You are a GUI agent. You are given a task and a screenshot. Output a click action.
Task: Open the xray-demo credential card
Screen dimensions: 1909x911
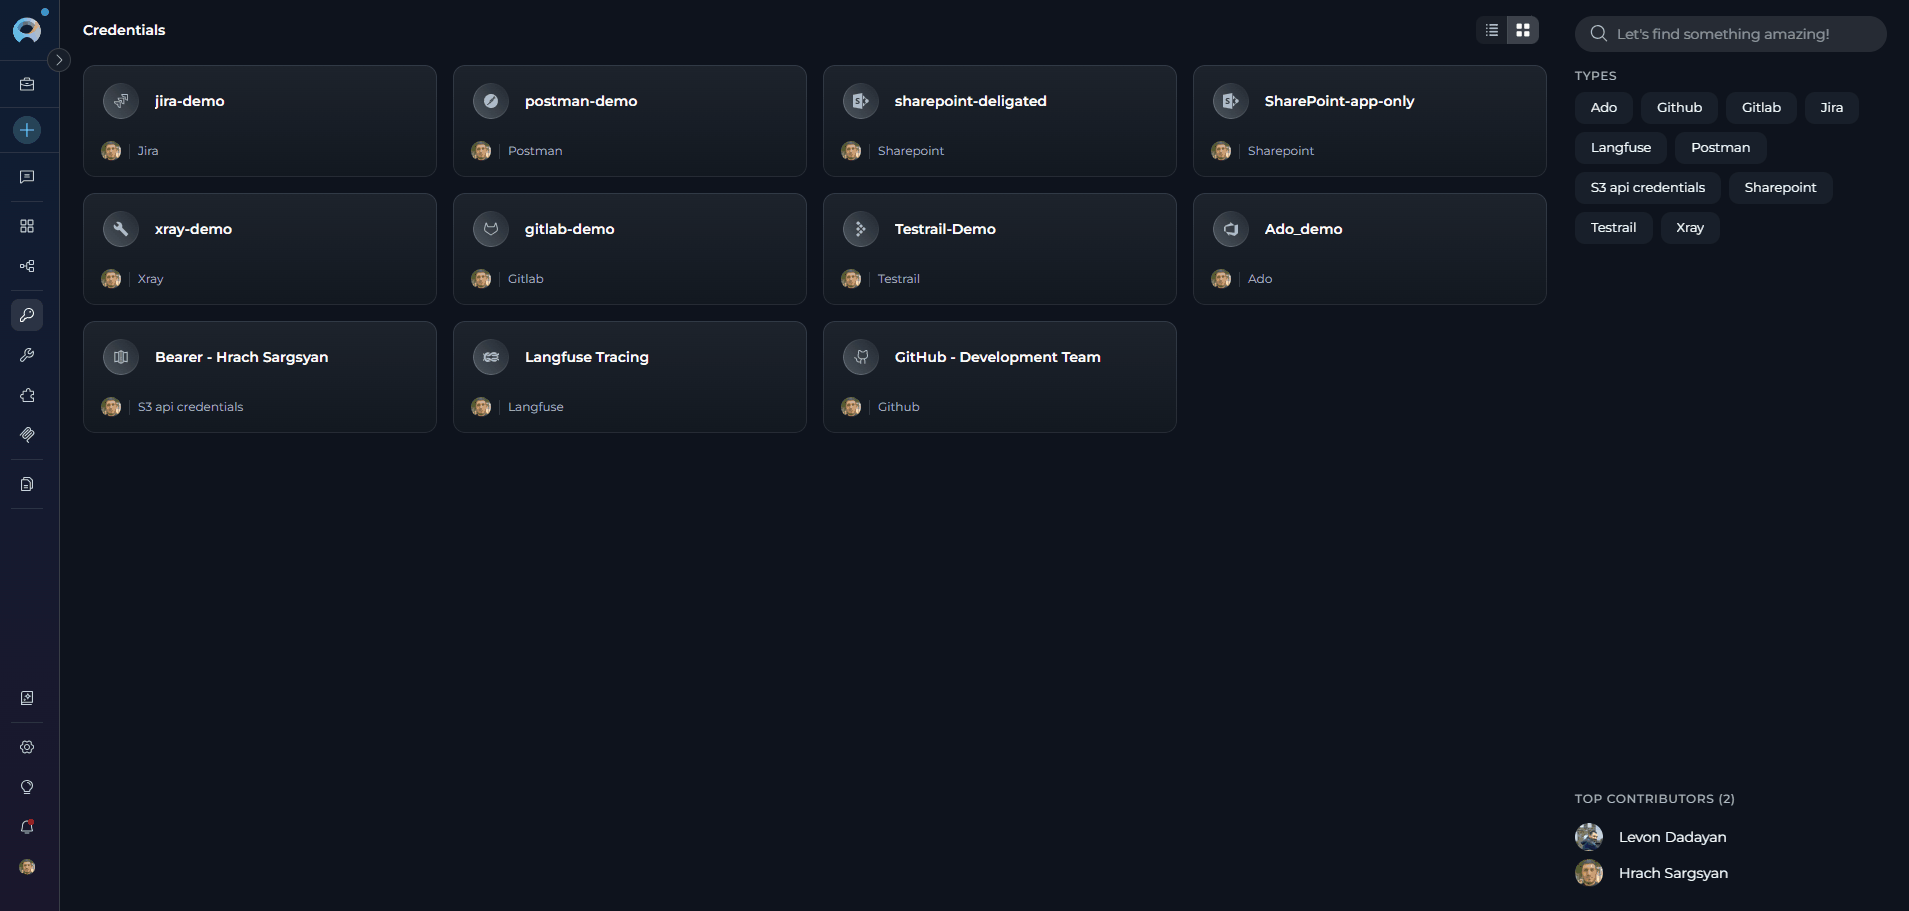(260, 249)
